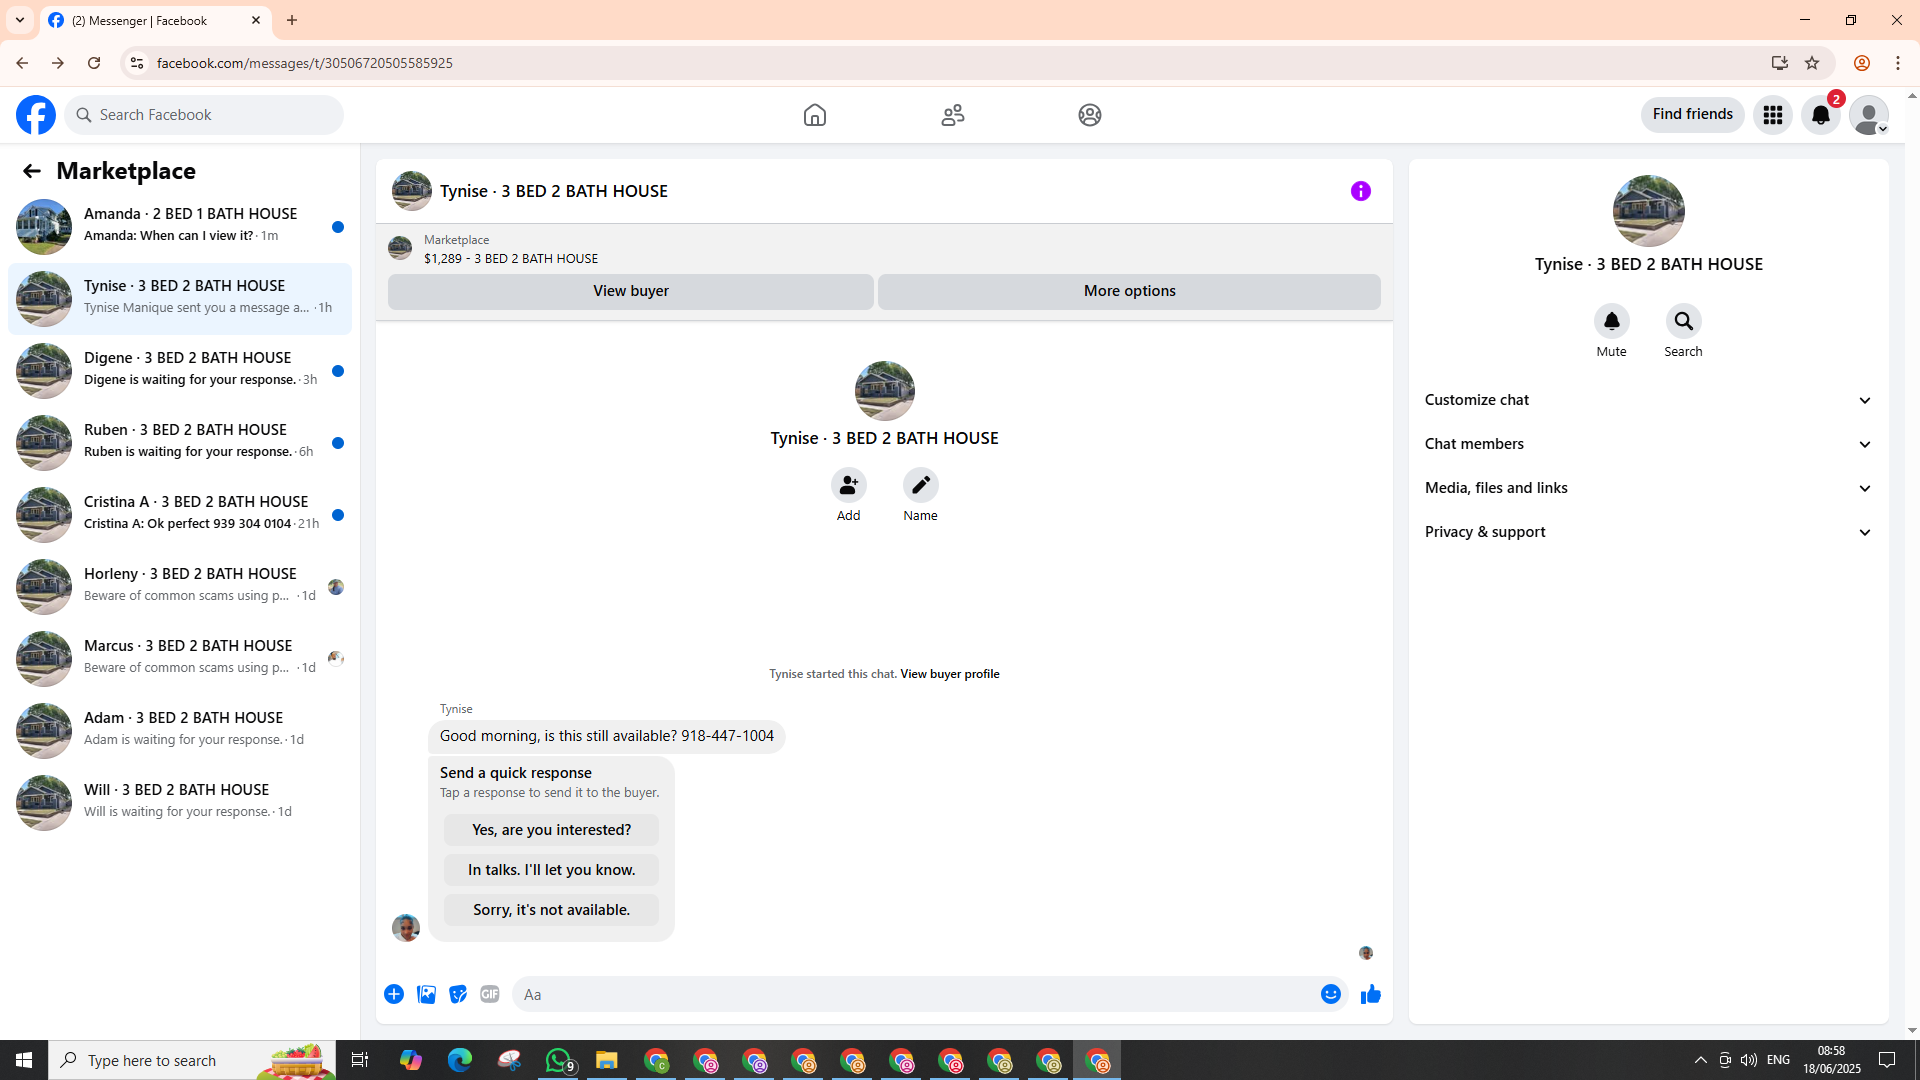Open Microsoft Edge from the taskbar
Image resolution: width=1920 pixels, height=1080 pixels.
pos(460,1060)
